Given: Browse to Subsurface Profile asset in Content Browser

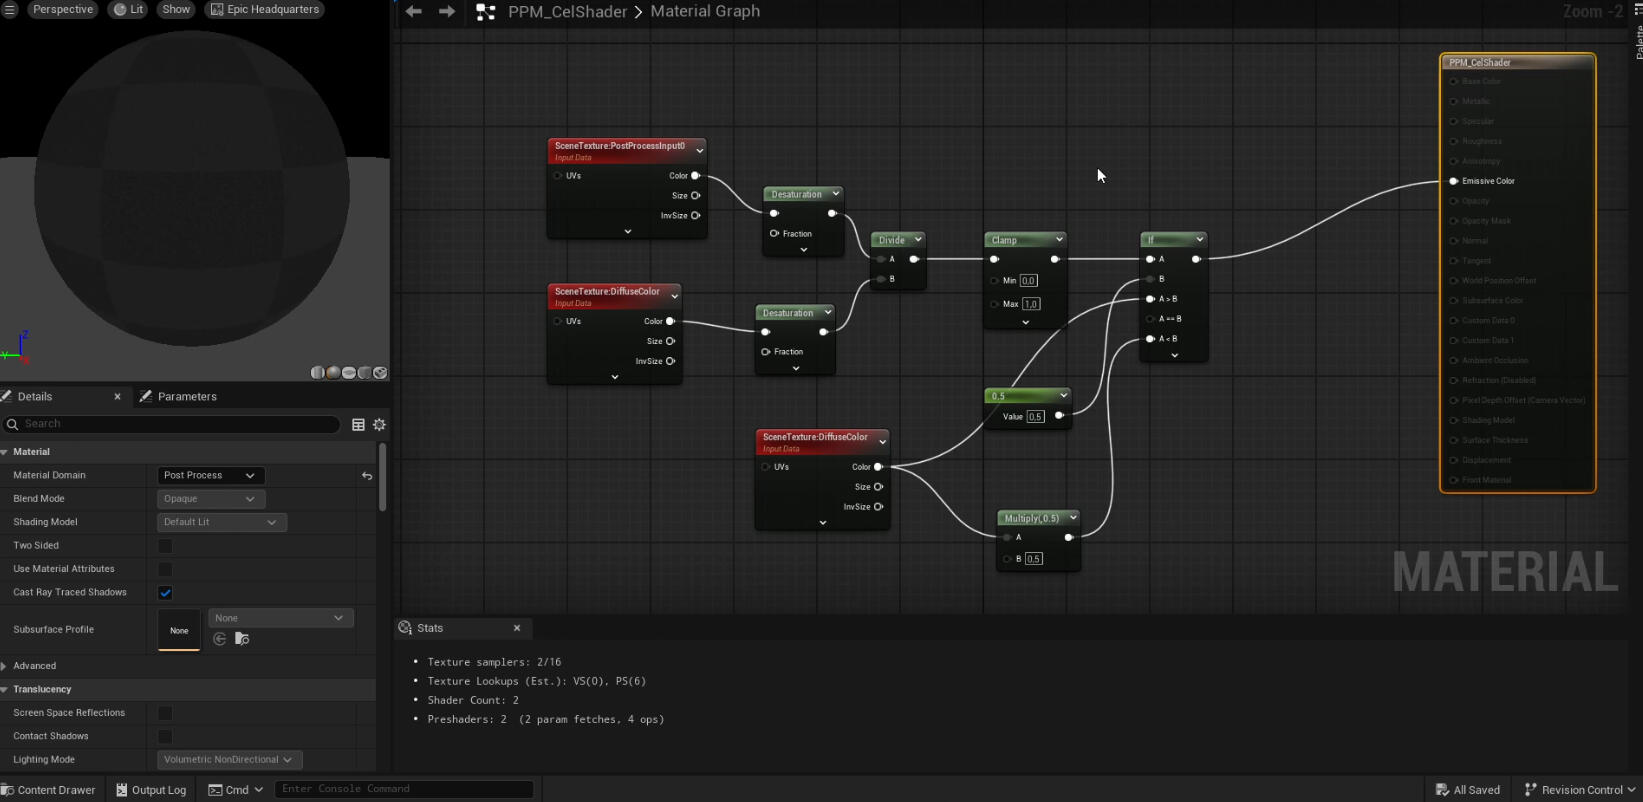Looking at the screenshot, I should (x=242, y=639).
